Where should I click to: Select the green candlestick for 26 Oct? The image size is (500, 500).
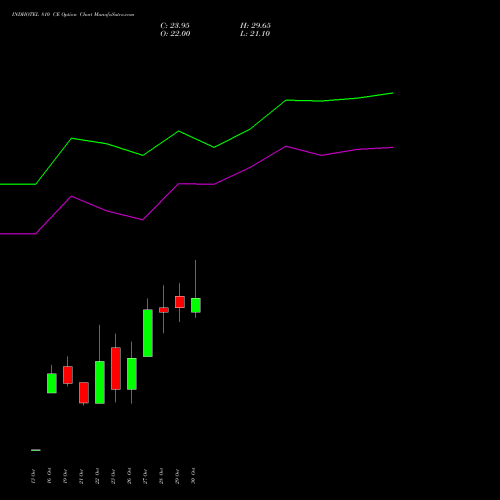click(132, 374)
